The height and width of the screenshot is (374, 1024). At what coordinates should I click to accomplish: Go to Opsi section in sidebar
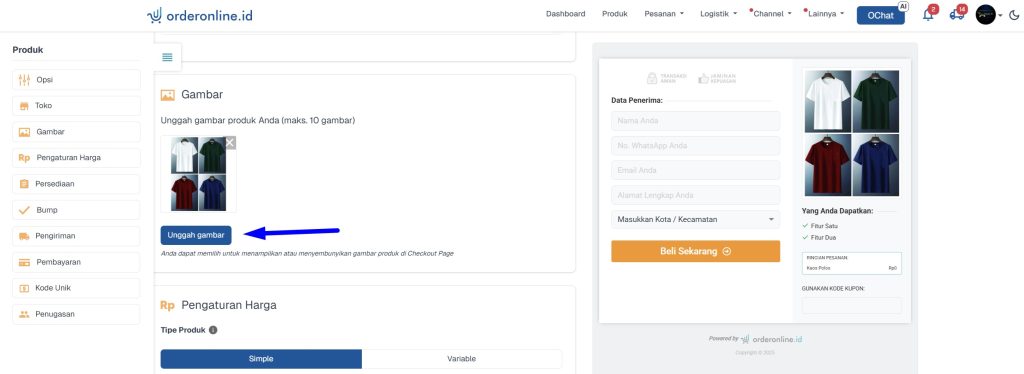click(x=76, y=80)
